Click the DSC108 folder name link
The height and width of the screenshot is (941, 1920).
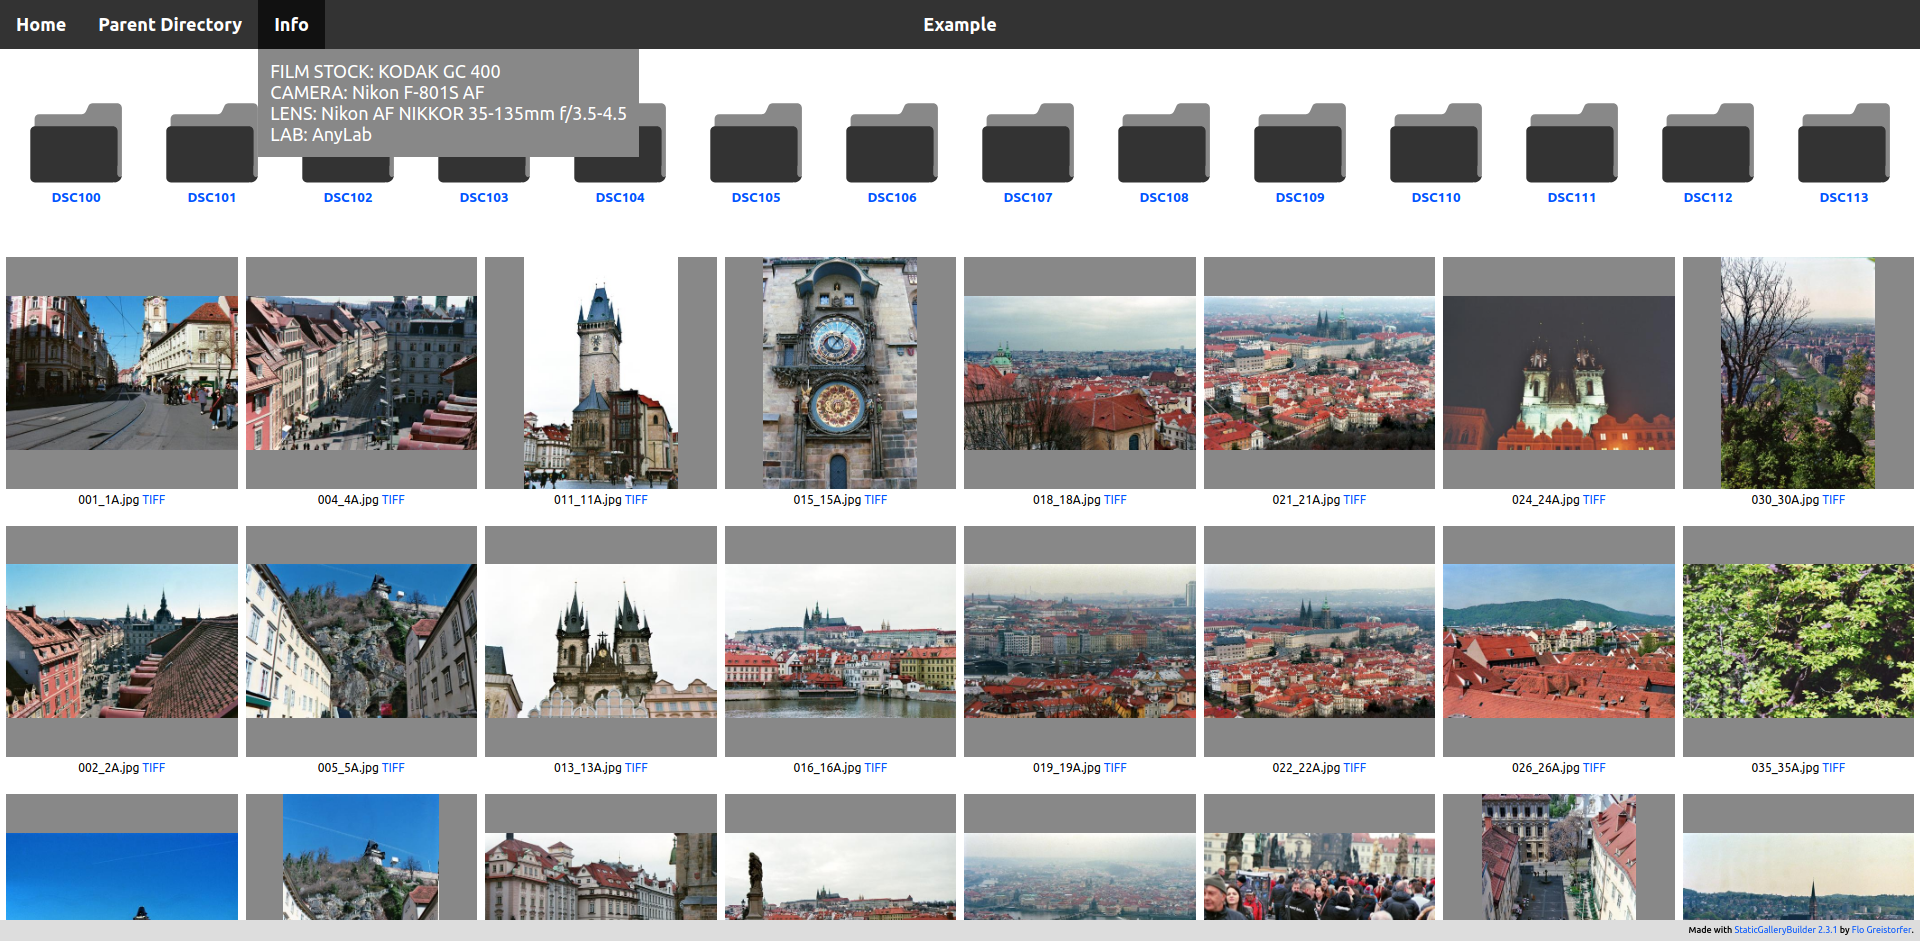point(1164,198)
